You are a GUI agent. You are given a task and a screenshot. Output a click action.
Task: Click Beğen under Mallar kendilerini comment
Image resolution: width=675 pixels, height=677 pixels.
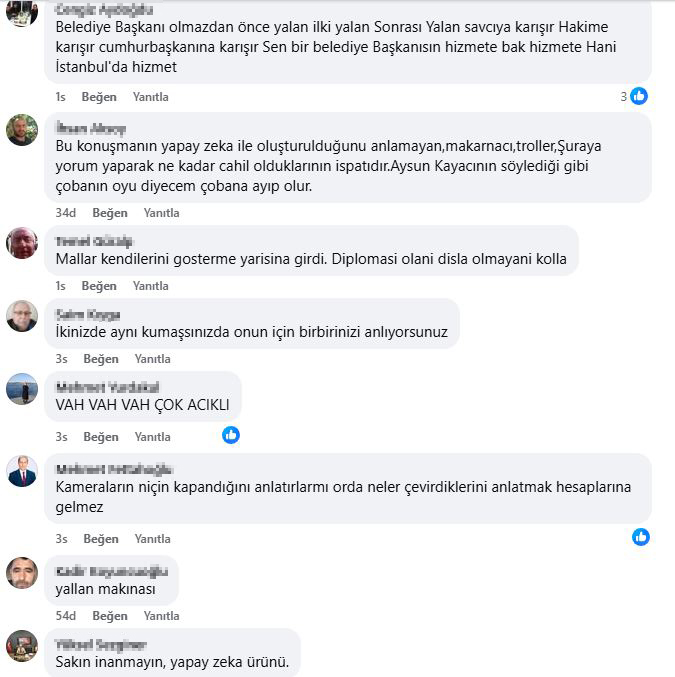[99, 286]
